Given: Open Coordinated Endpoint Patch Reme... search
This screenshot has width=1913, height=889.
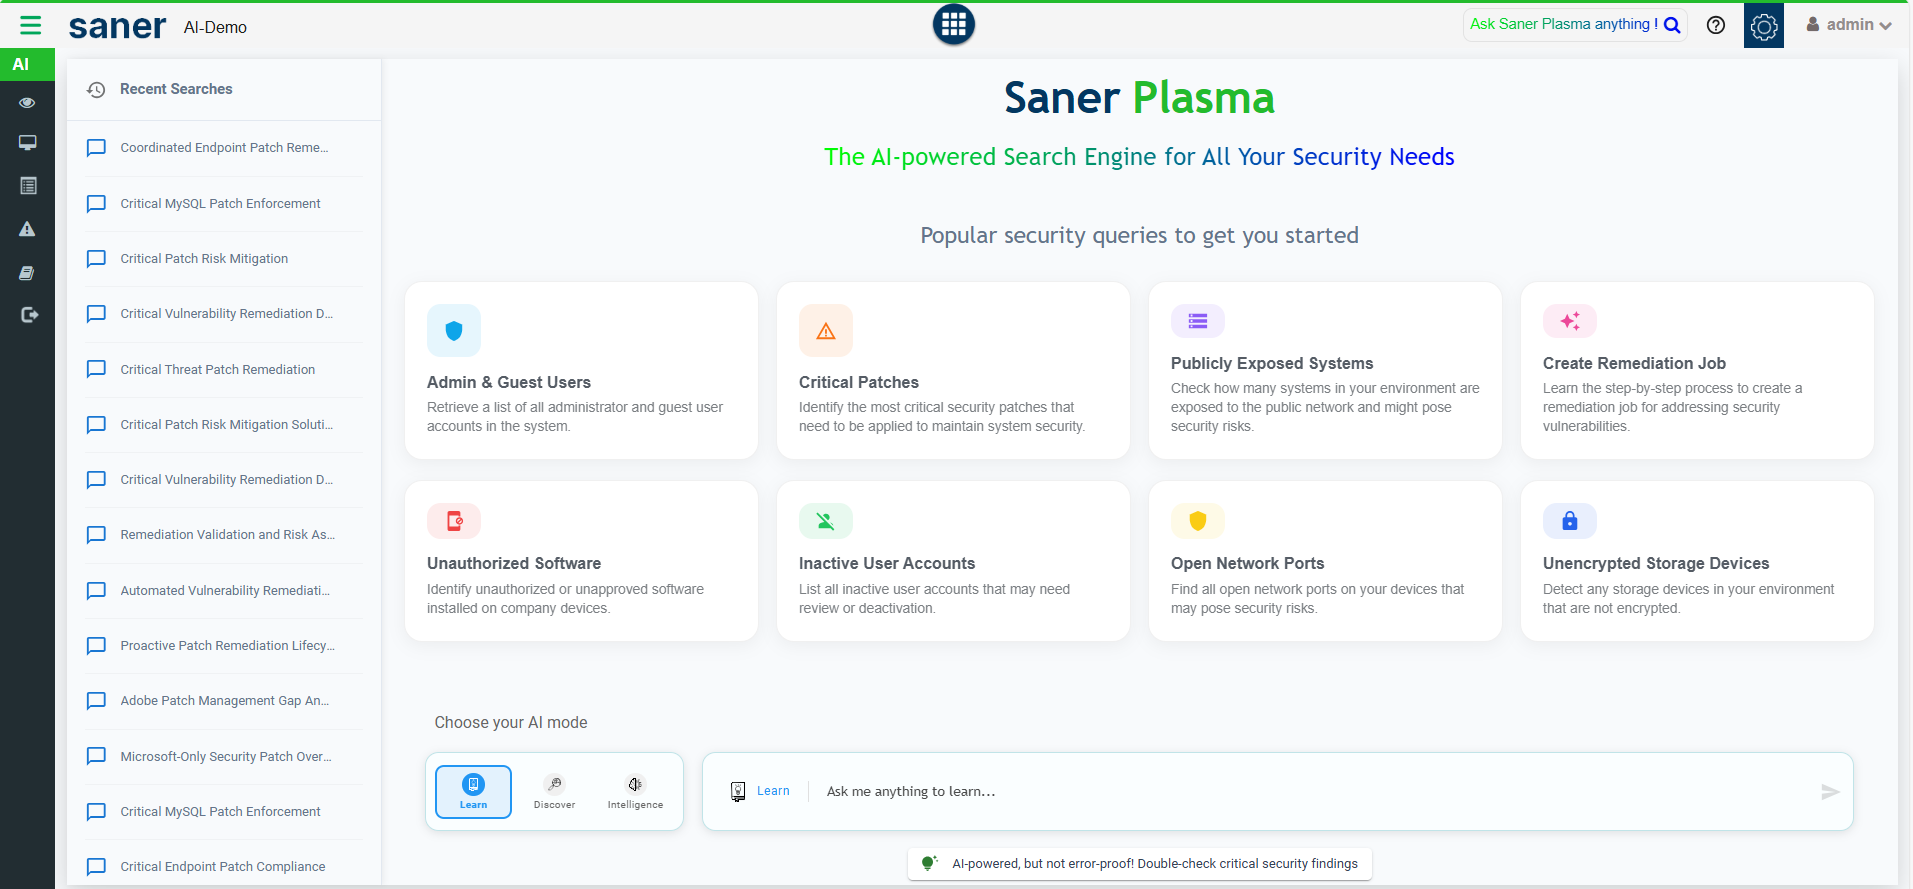Looking at the screenshot, I should [x=225, y=148].
